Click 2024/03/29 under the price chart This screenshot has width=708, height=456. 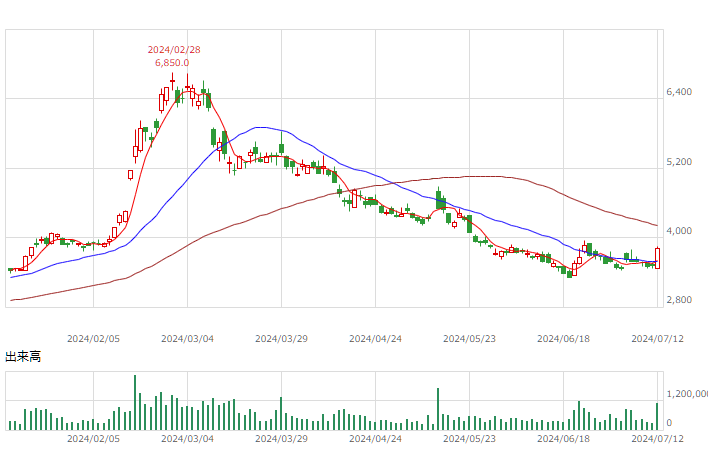[281, 339]
